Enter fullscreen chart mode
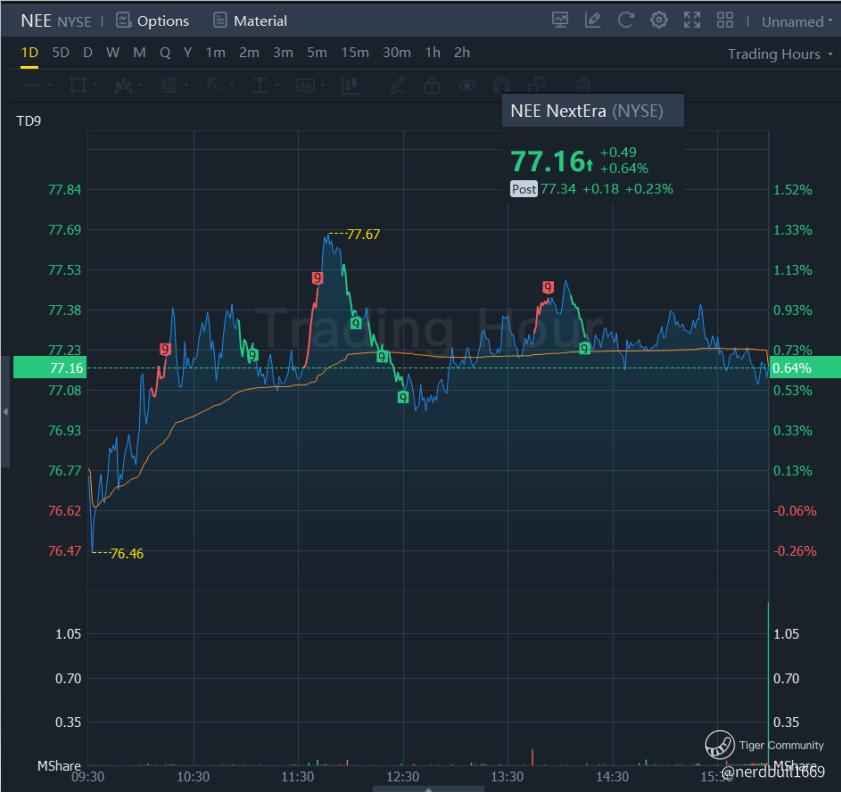The height and width of the screenshot is (792, 841). coord(692,20)
